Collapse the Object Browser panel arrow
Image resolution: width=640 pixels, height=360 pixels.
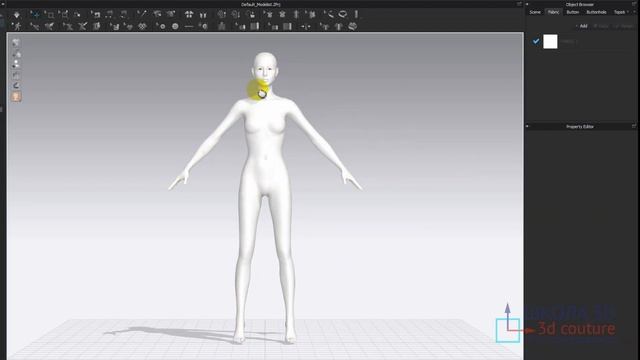point(527,4)
